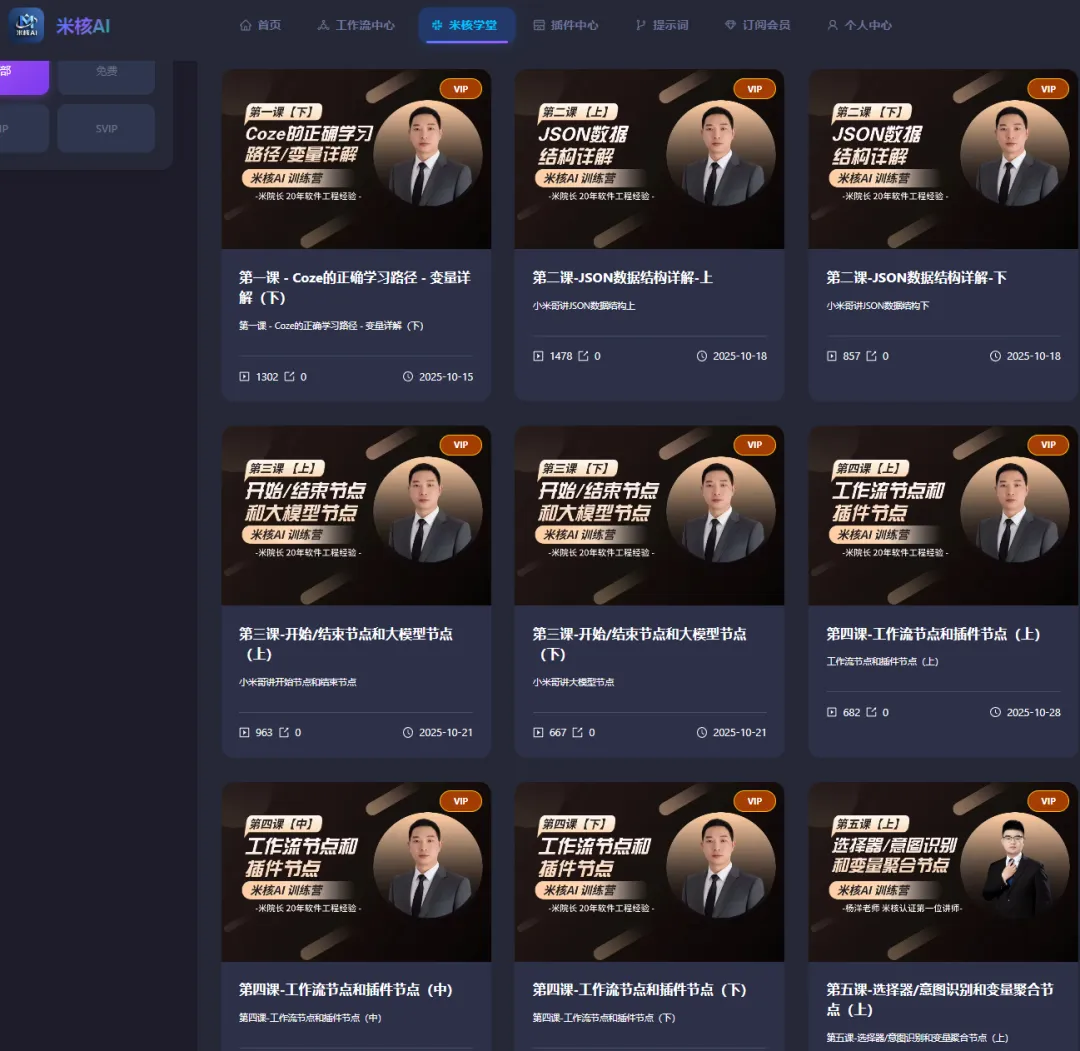
Task: Open thumbnail of 第一课【下】Coze的正确学习路径 course
Action: (x=356, y=159)
